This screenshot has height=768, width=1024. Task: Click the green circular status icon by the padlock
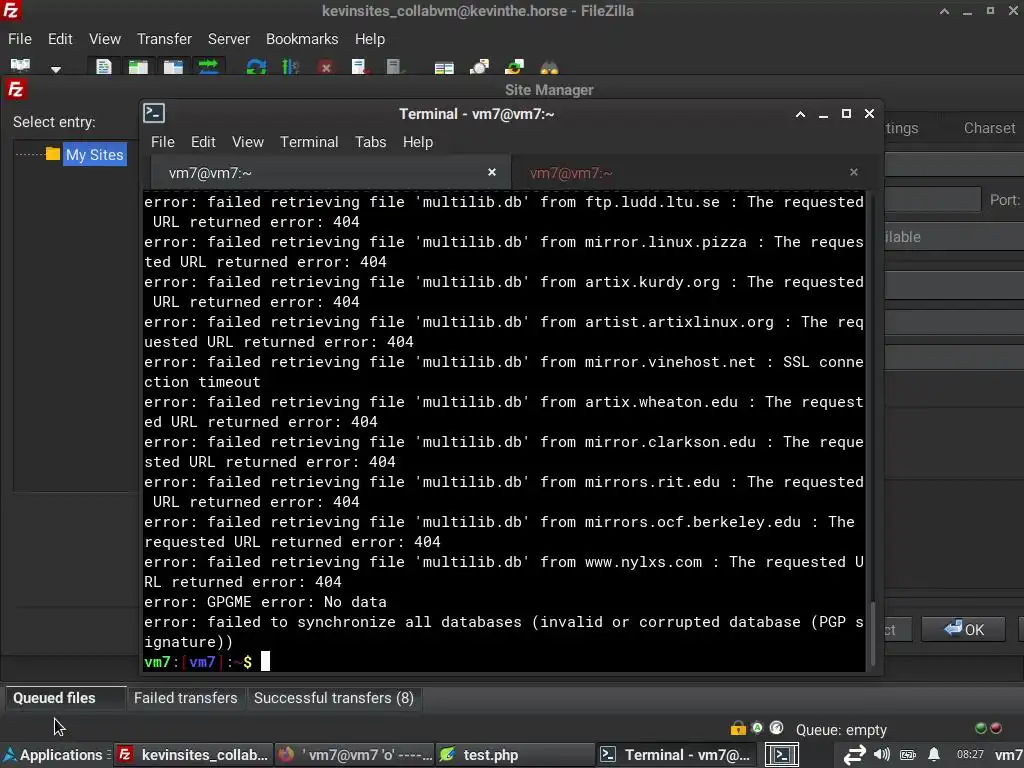(757, 728)
